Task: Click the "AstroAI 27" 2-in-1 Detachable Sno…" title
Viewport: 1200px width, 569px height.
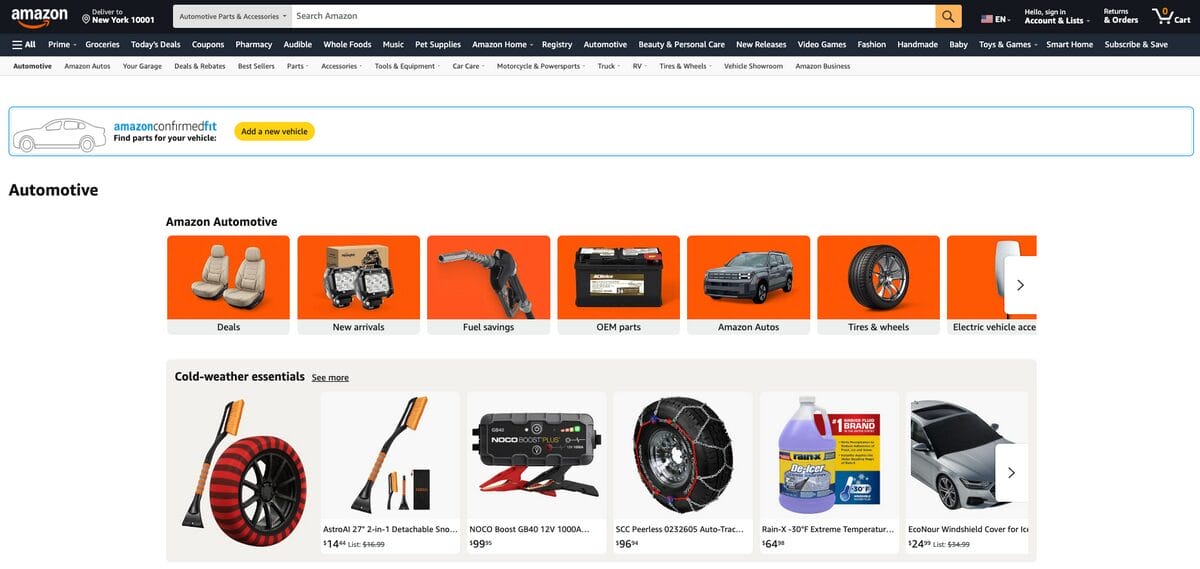Action: [x=390, y=529]
